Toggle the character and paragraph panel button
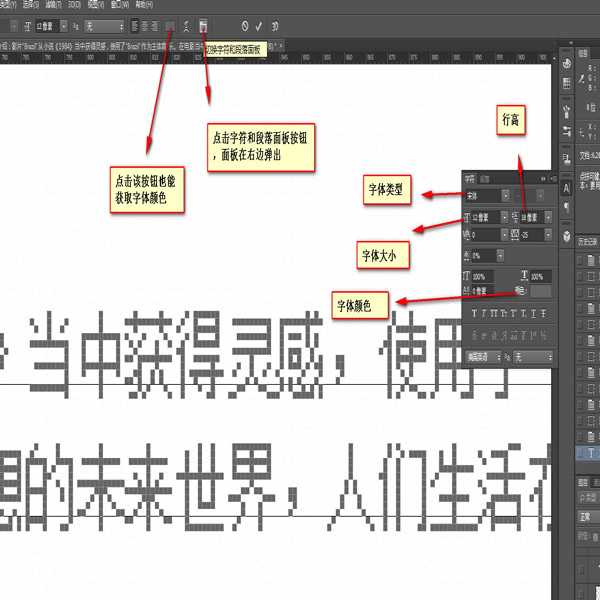Viewport: 600px width, 600px height. [x=204, y=26]
